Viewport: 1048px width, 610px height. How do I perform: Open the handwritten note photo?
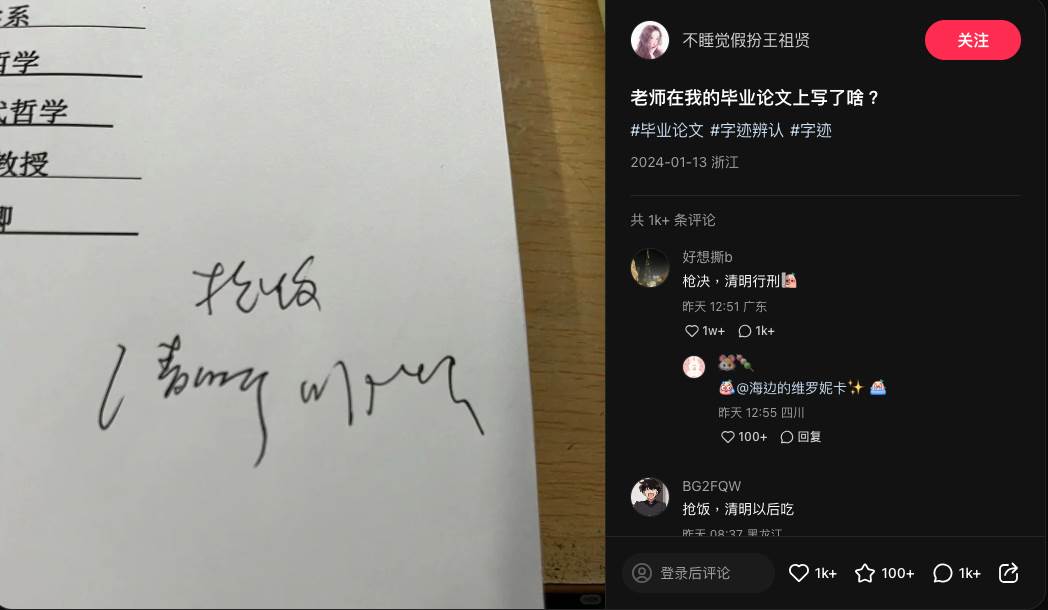tap(302, 305)
